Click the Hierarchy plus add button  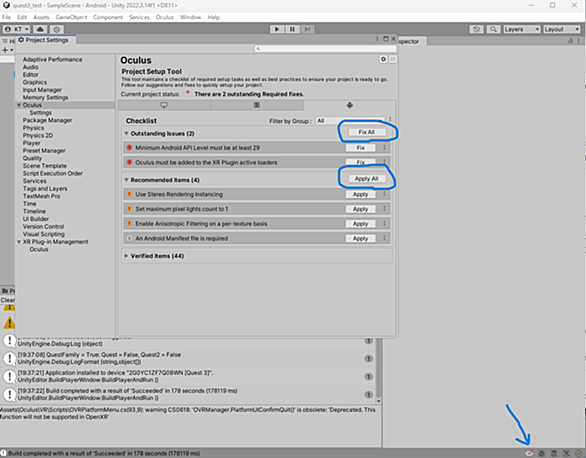[x=7, y=50]
